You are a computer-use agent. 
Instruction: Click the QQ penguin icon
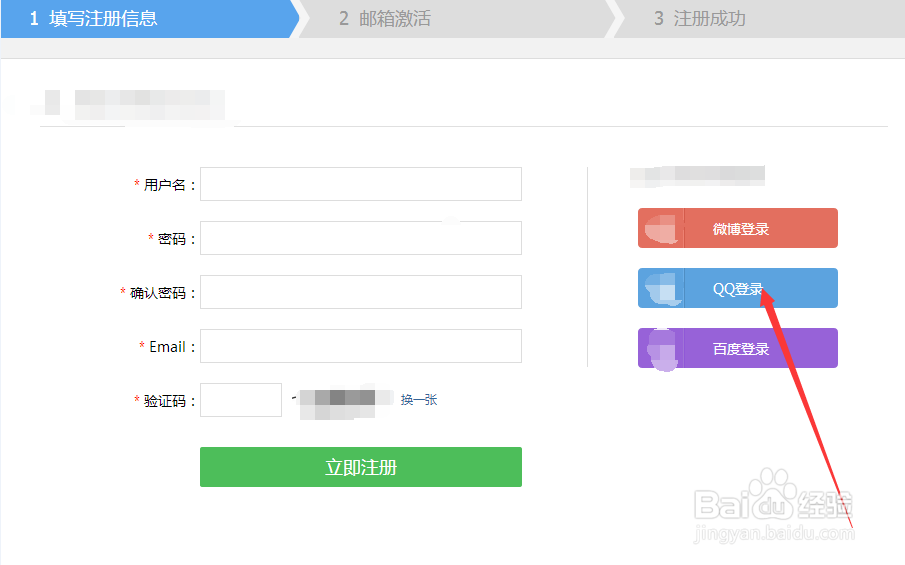[x=661, y=288]
